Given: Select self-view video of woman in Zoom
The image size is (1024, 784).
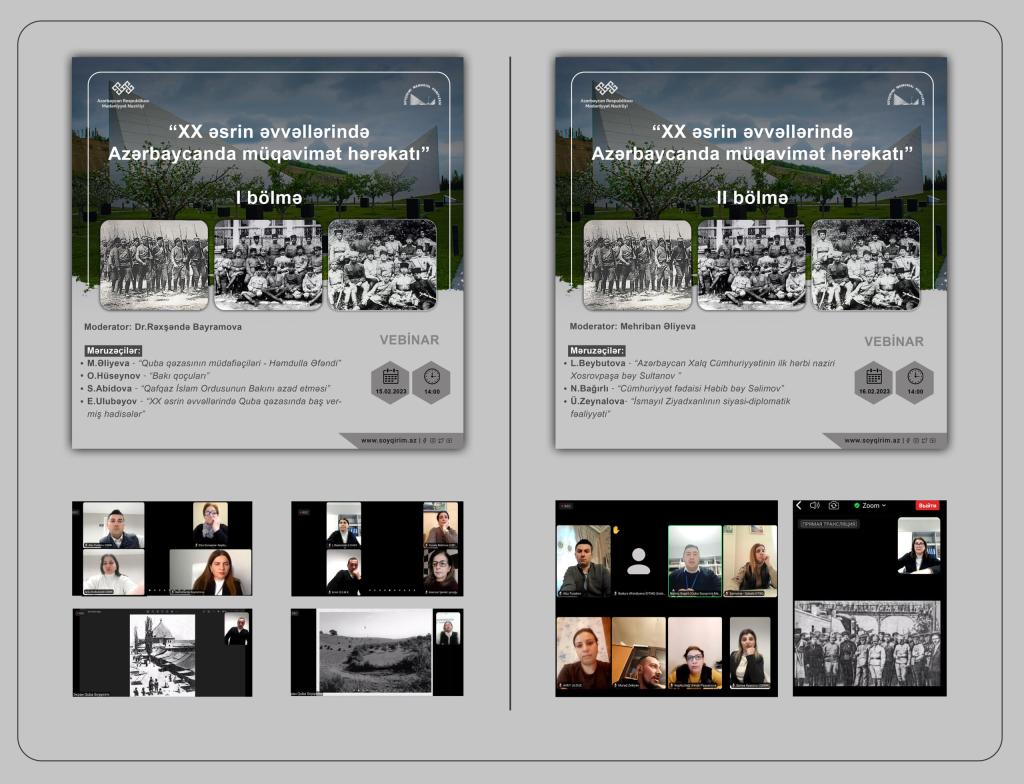Looking at the screenshot, I should pos(919,546).
